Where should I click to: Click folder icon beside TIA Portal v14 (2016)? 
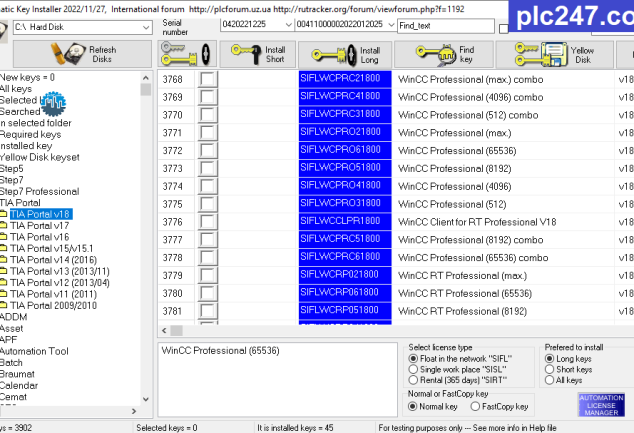pos(4,259)
